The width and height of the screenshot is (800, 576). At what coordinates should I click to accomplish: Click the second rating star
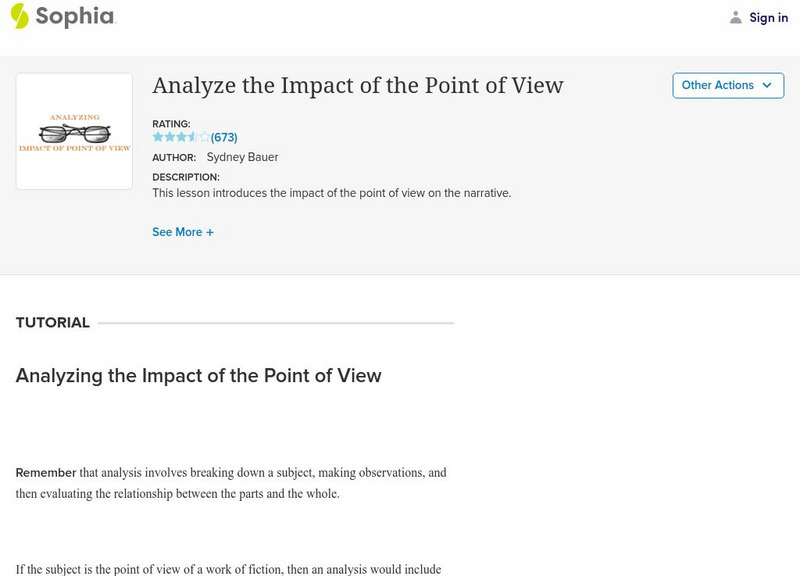(x=169, y=137)
